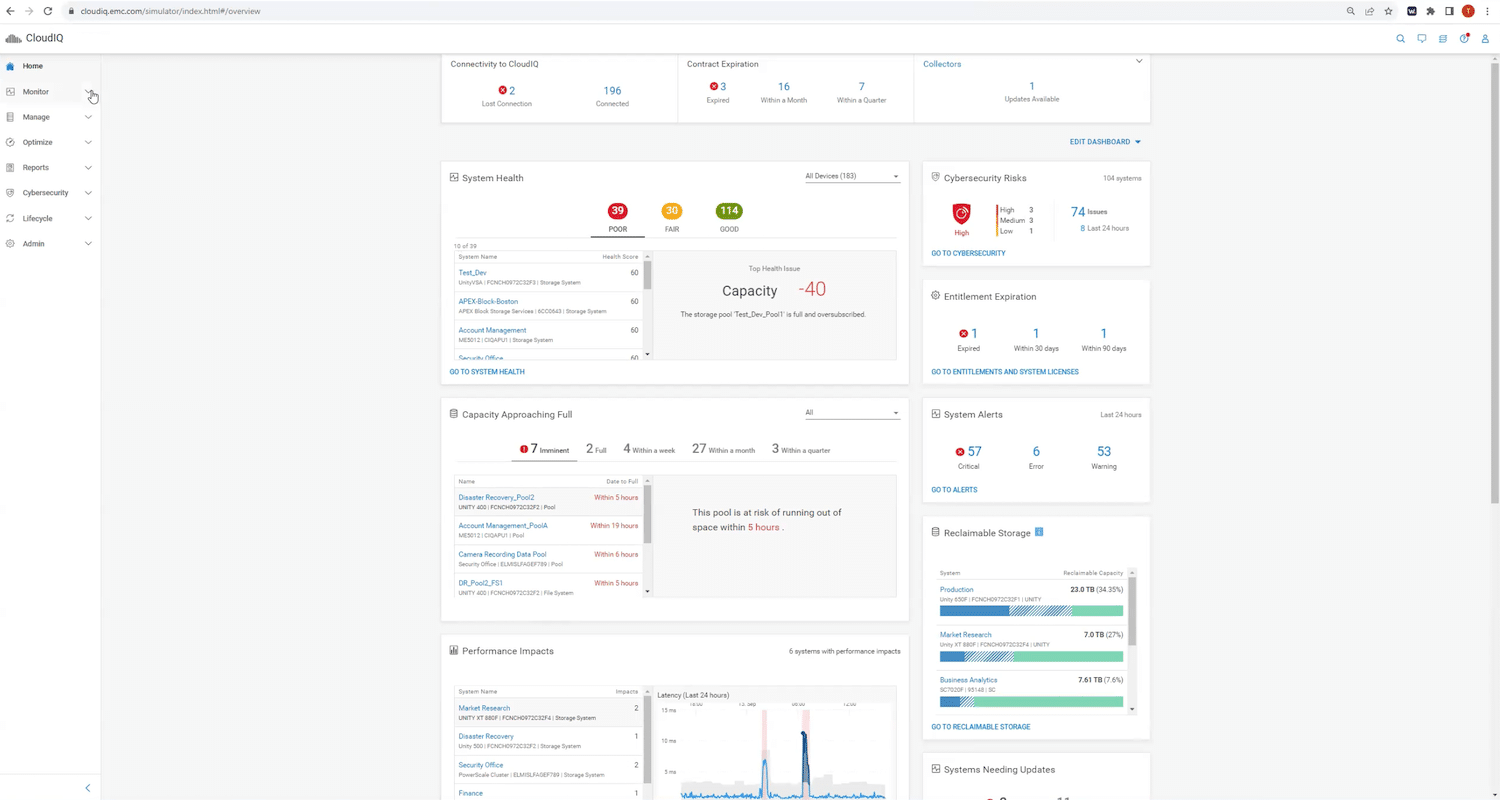The height and width of the screenshot is (800, 1500).
Task: Open global search magnifier in the CloudIQ header
Action: pos(1400,39)
